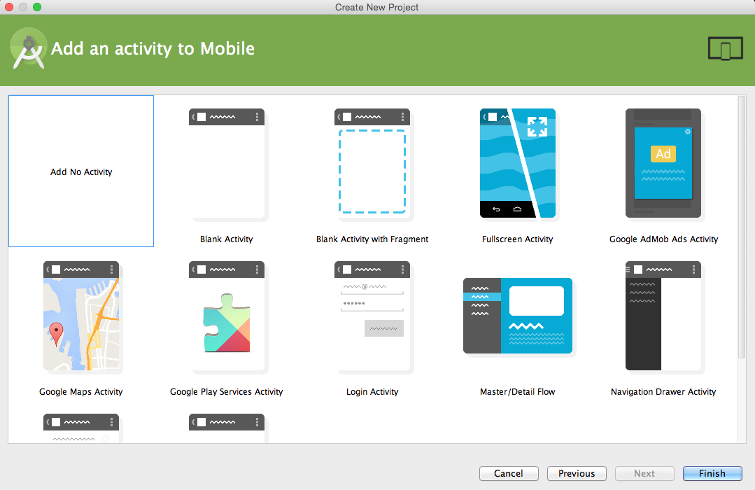Choose the Blank Activity template icon
Screen dimensions: 755x490
pos(227,164)
